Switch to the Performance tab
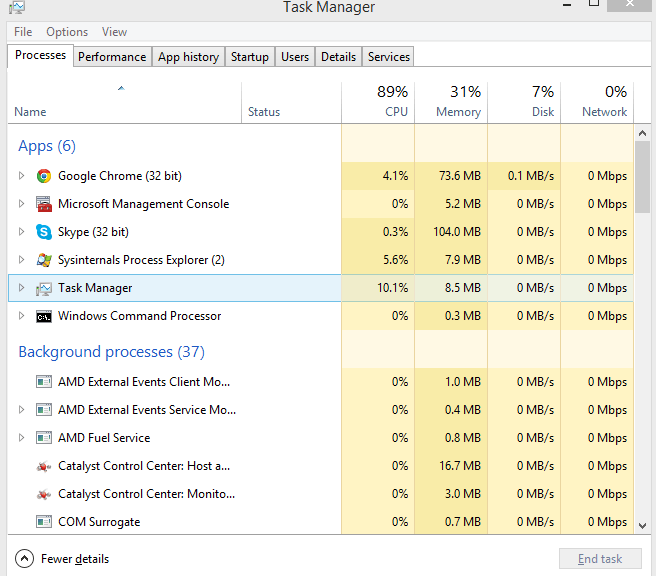This screenshot has height=576, width=656. [x=112, y=56]
